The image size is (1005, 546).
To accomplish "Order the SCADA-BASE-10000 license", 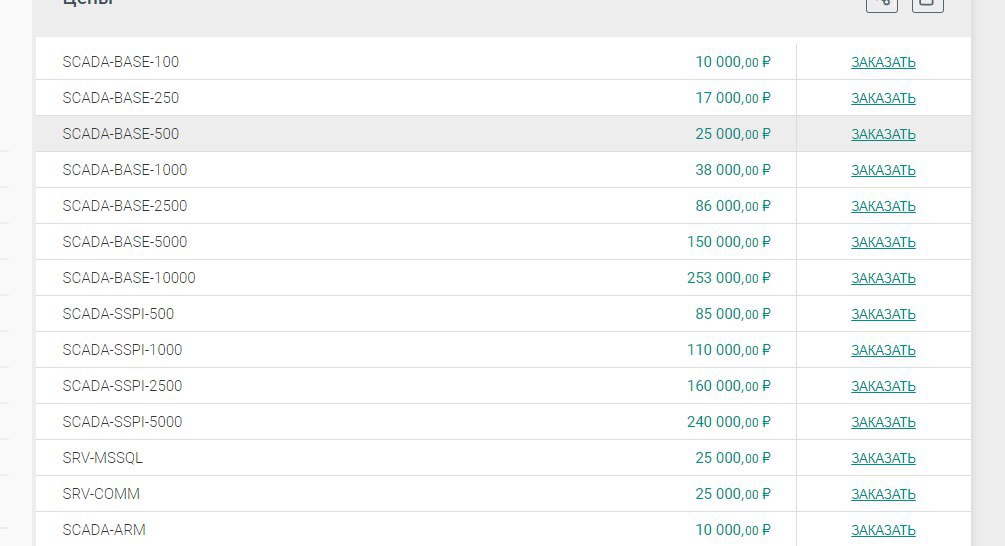I will point(883,277).
